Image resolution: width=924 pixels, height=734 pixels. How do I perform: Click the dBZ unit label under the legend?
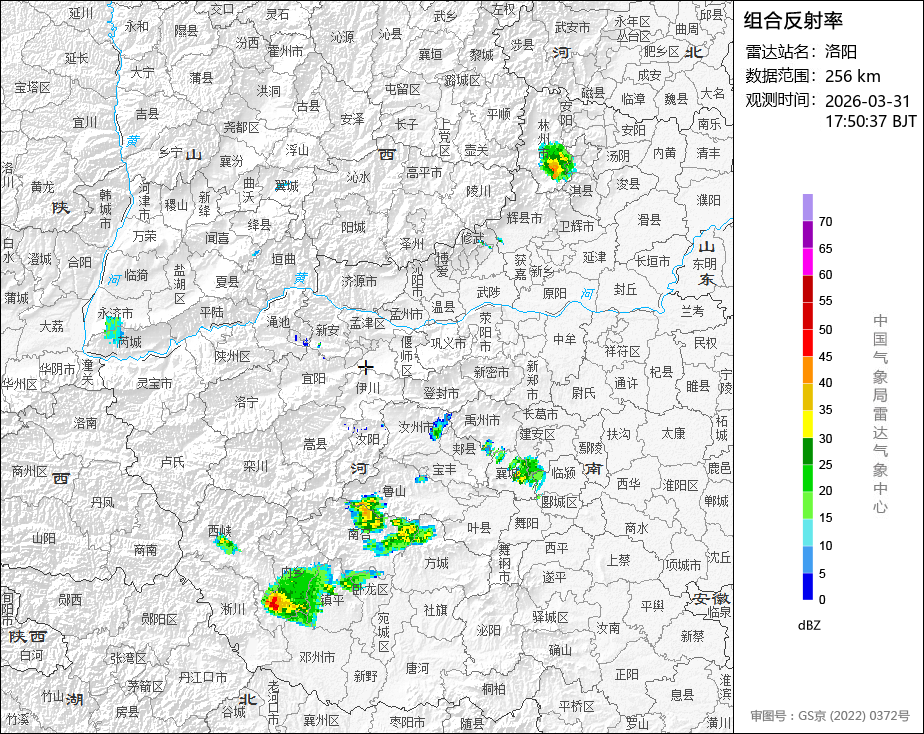[809, 625]
